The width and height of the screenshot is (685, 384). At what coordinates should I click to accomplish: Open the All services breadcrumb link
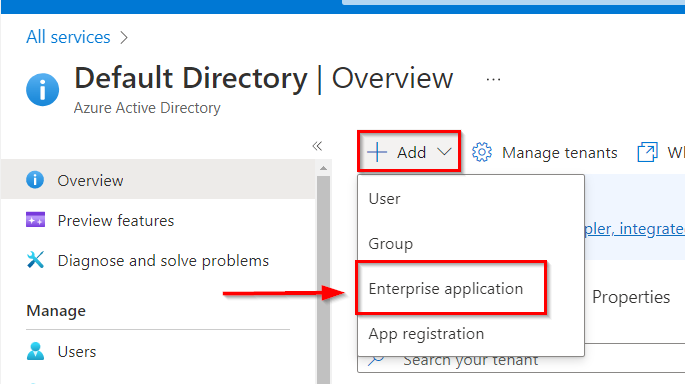[68, 37]
